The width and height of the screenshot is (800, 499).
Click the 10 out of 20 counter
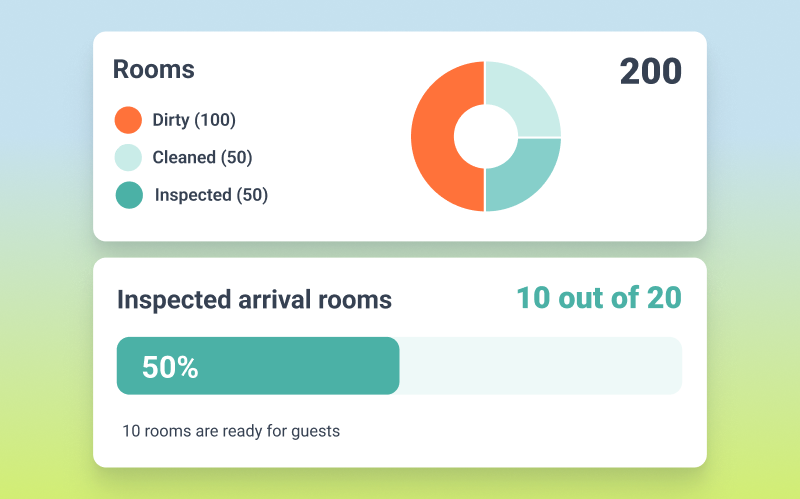tap(598, 298)
